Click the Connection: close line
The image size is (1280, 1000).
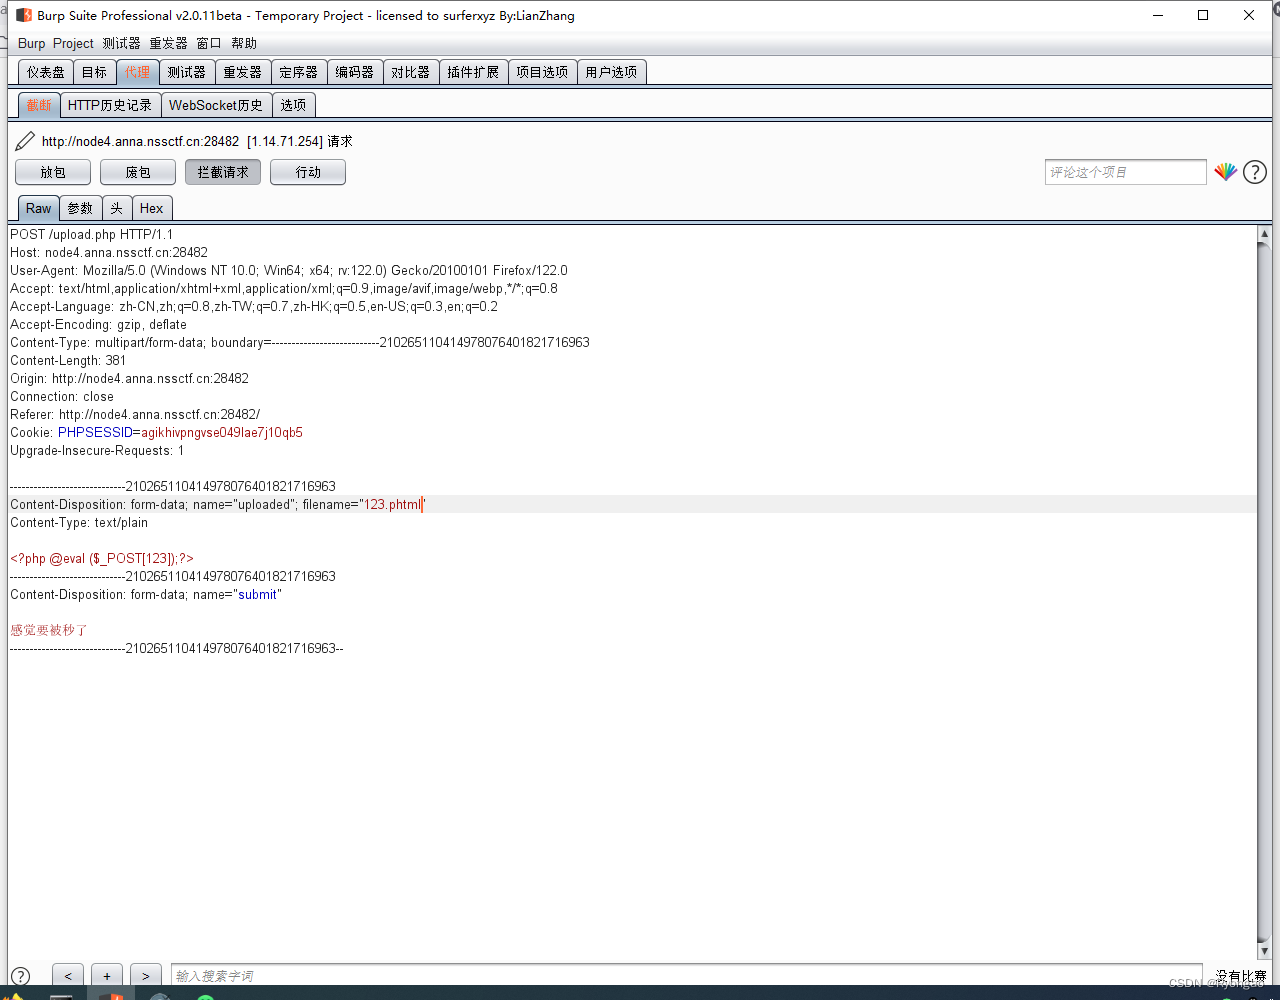pos(62,396)
